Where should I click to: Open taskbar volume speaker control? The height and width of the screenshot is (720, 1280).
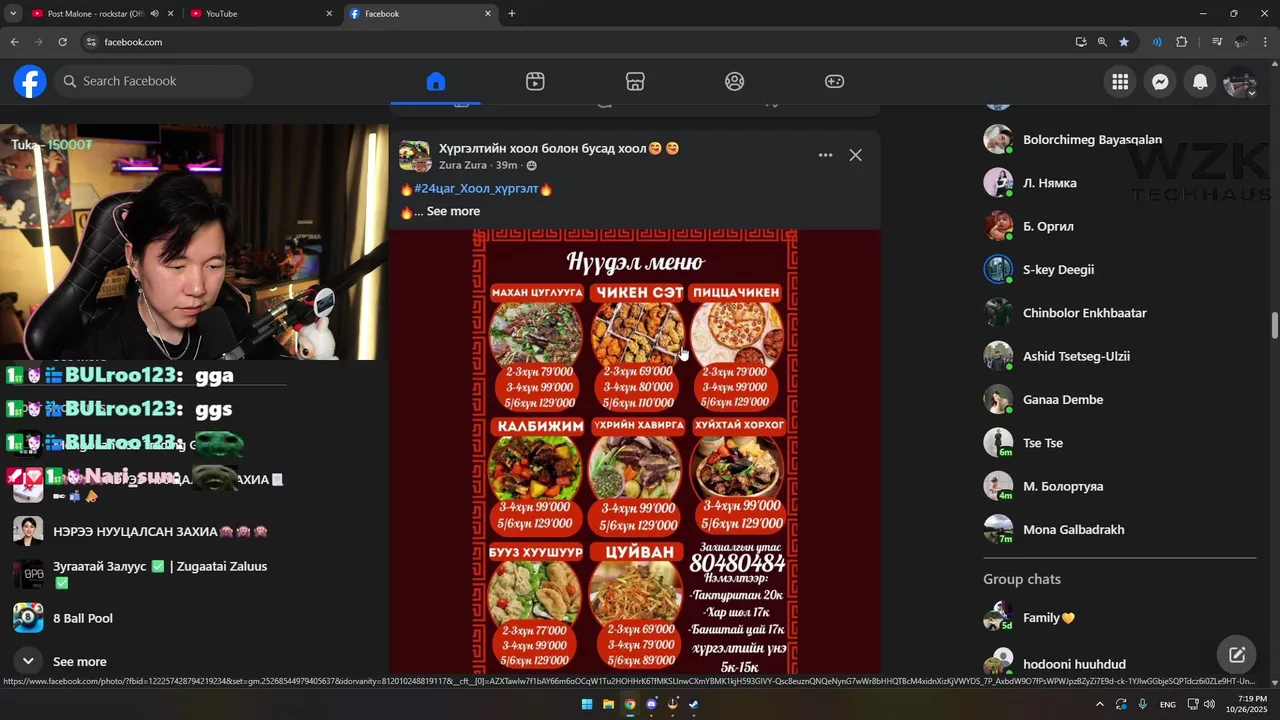click(1209, 704)
